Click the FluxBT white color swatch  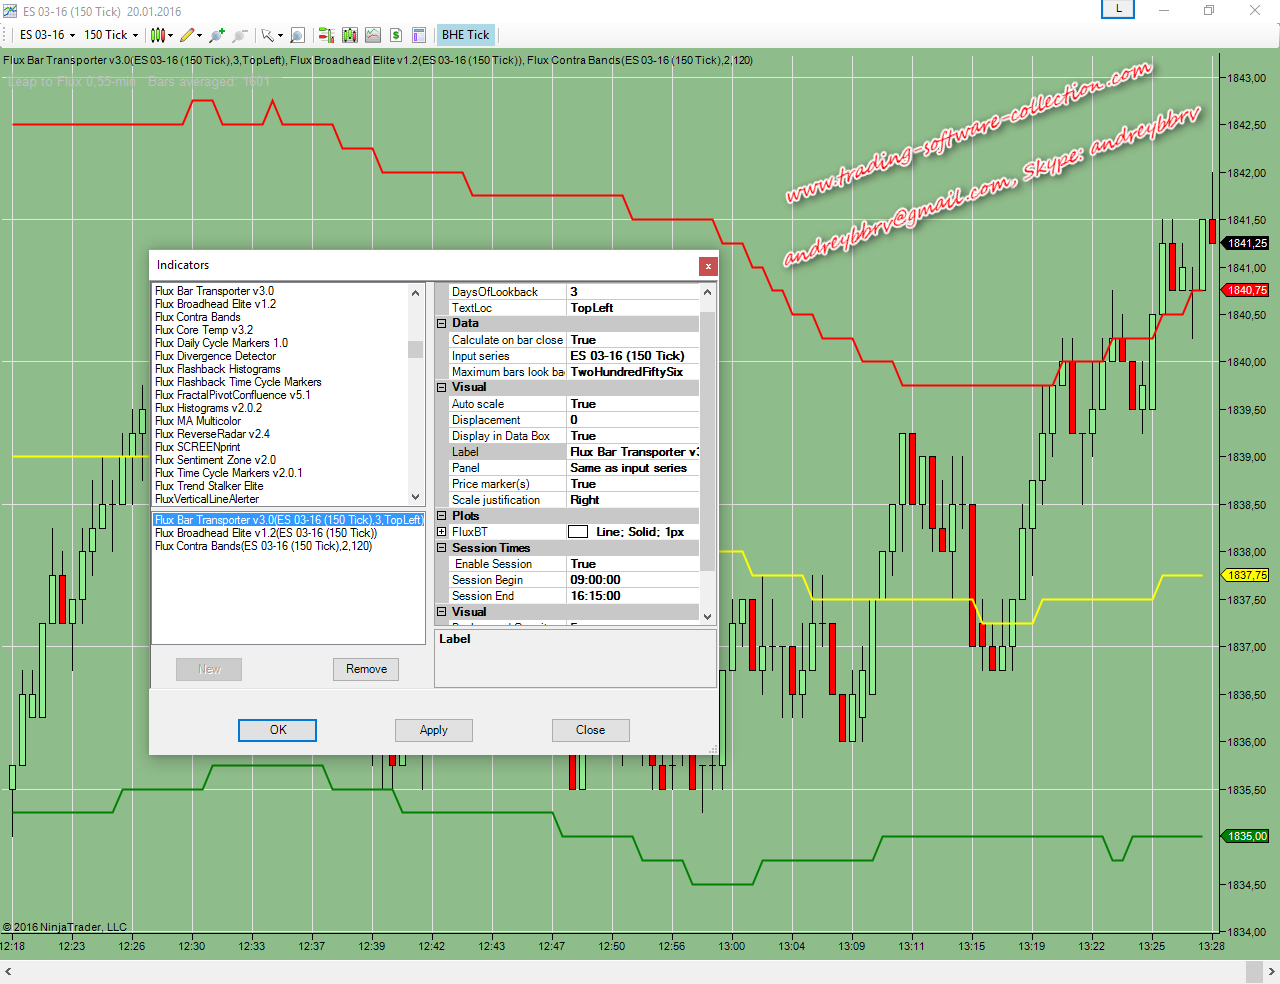point(578,532)
